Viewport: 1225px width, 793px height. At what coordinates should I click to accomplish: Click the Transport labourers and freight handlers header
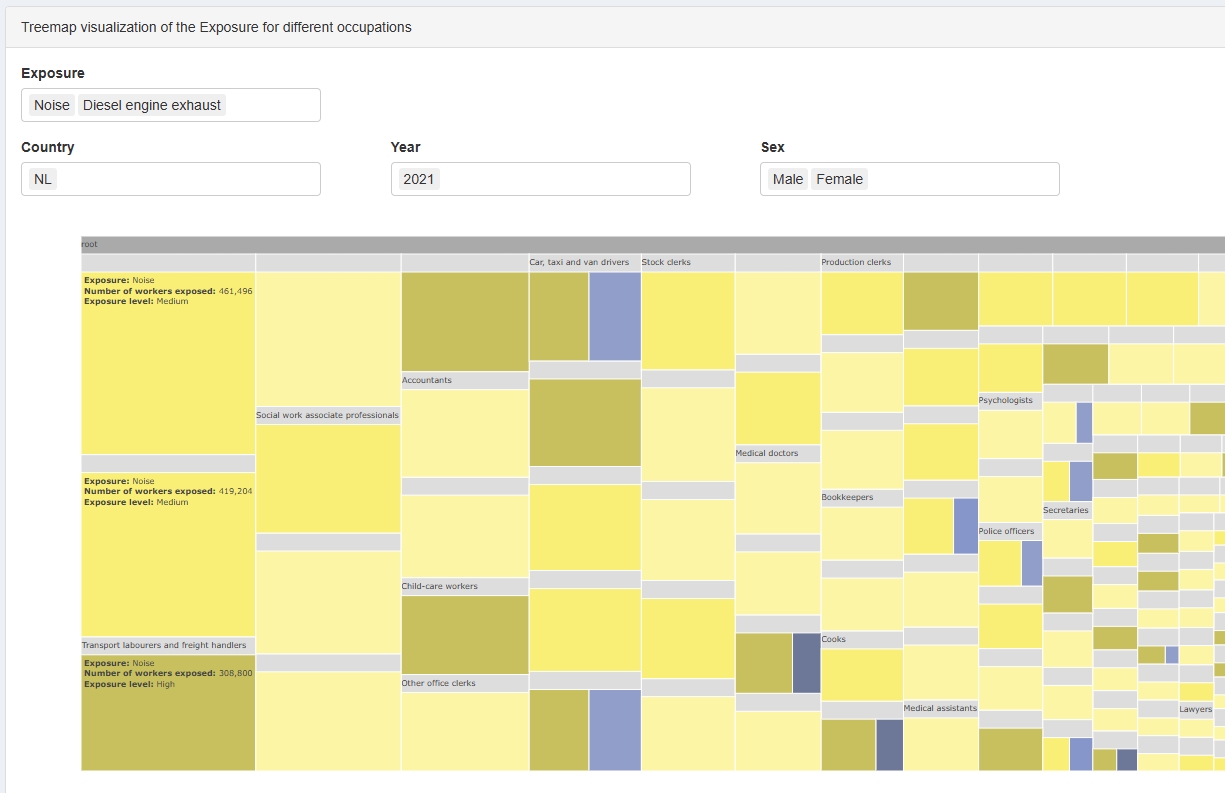point(168,646)
